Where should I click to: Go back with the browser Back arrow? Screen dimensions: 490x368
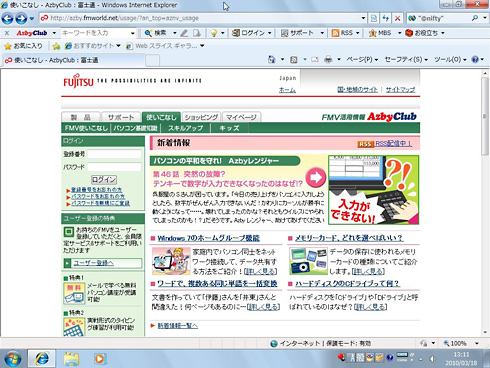(7, 18)
